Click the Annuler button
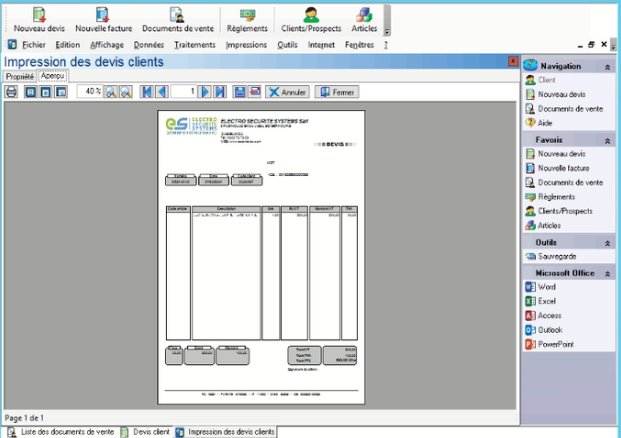 pos(287,92)
